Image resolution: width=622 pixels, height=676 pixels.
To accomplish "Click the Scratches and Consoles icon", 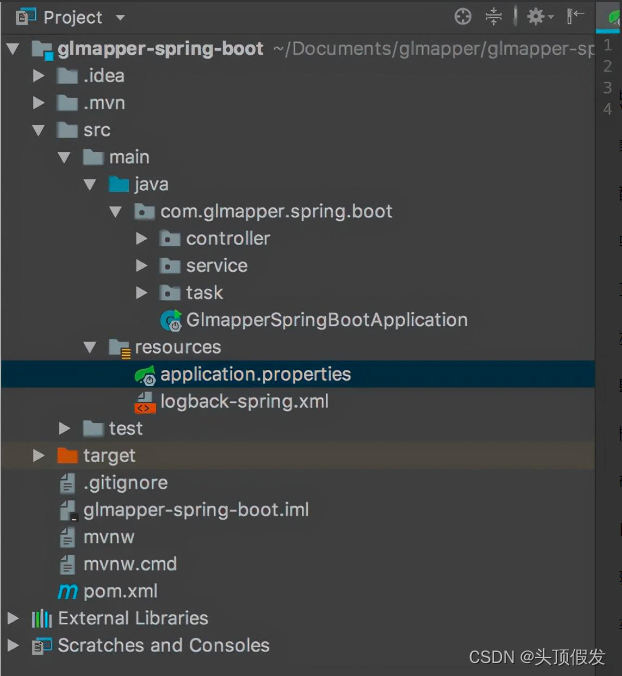I will [x=42, y=646].
